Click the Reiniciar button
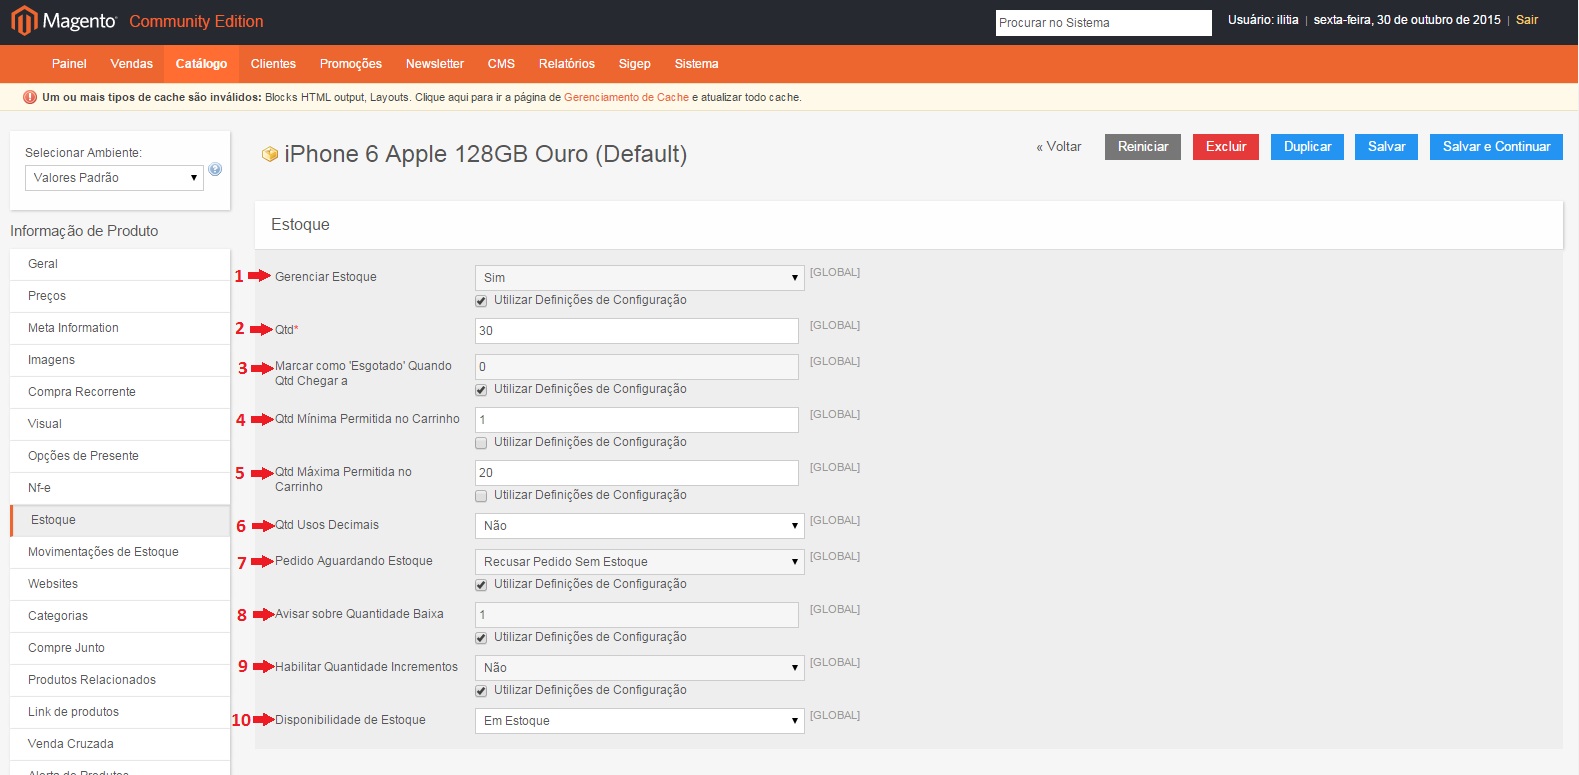 tap(1143, 147)
